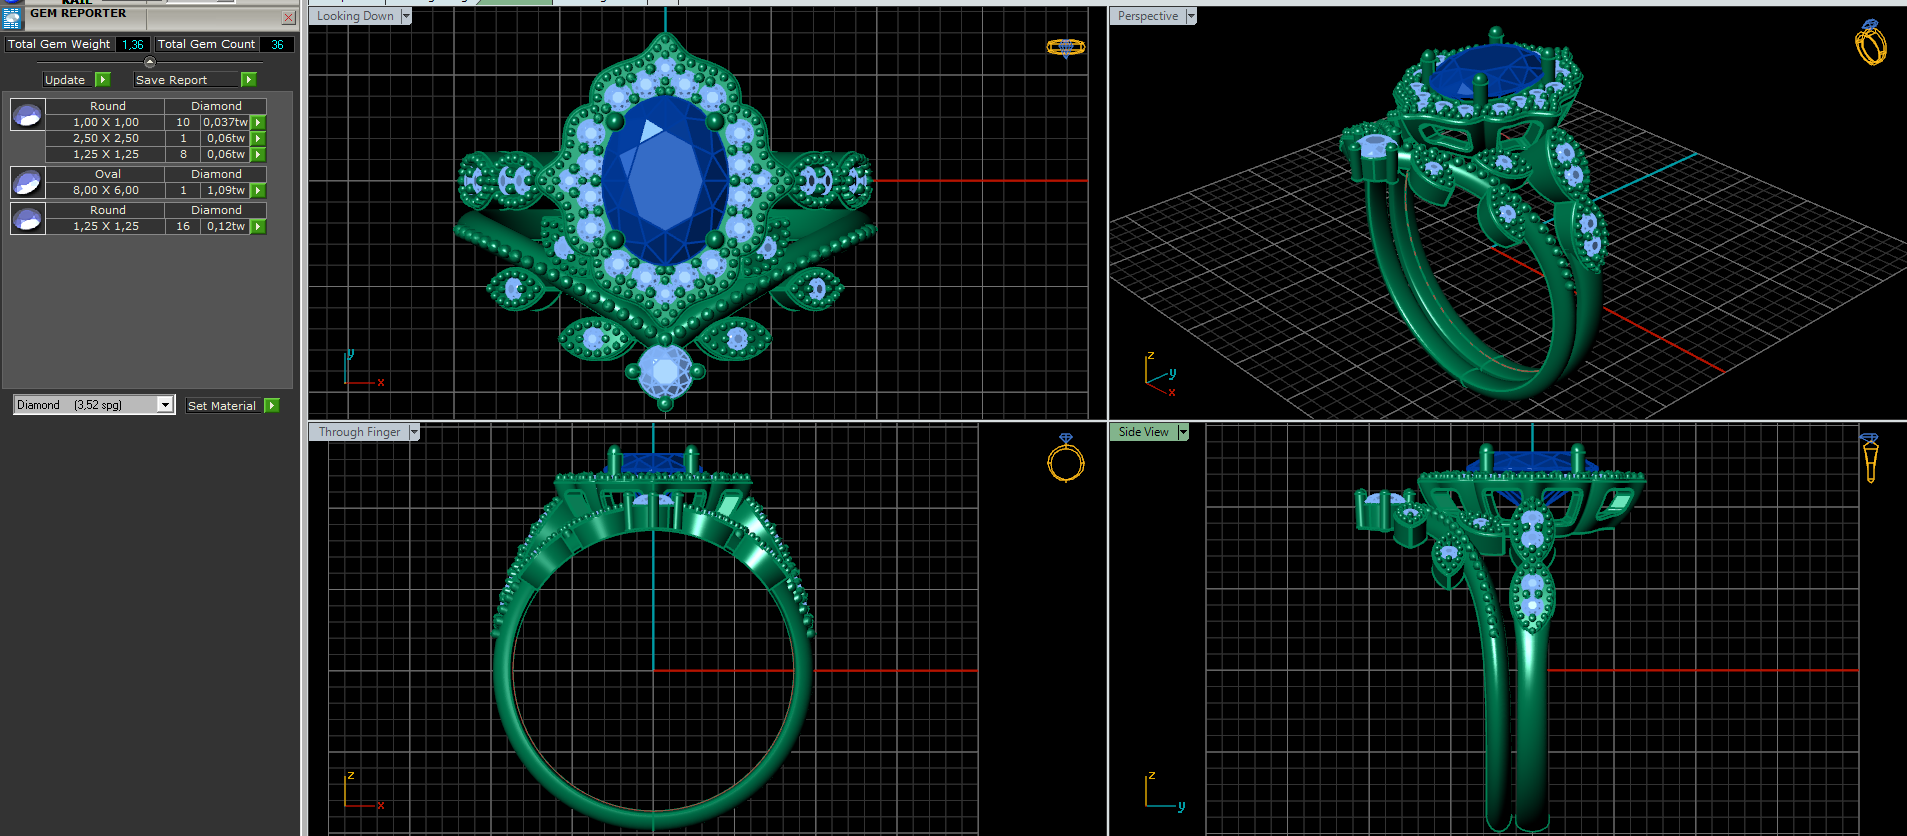The width and height of the screenshot is (1907, 836).
Task: Close the Gem Reporter panel
Action: coord(288,17)
